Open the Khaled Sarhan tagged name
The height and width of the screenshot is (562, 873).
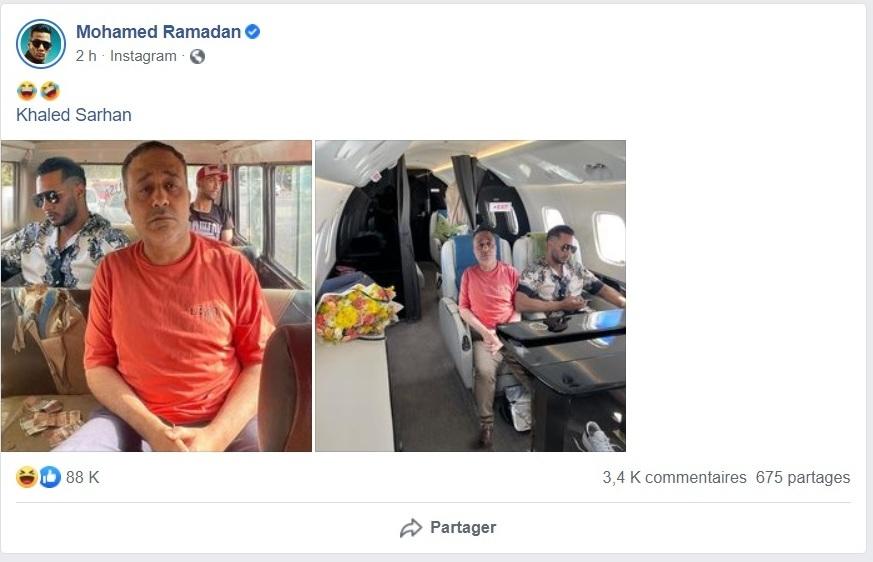point(73,115)
